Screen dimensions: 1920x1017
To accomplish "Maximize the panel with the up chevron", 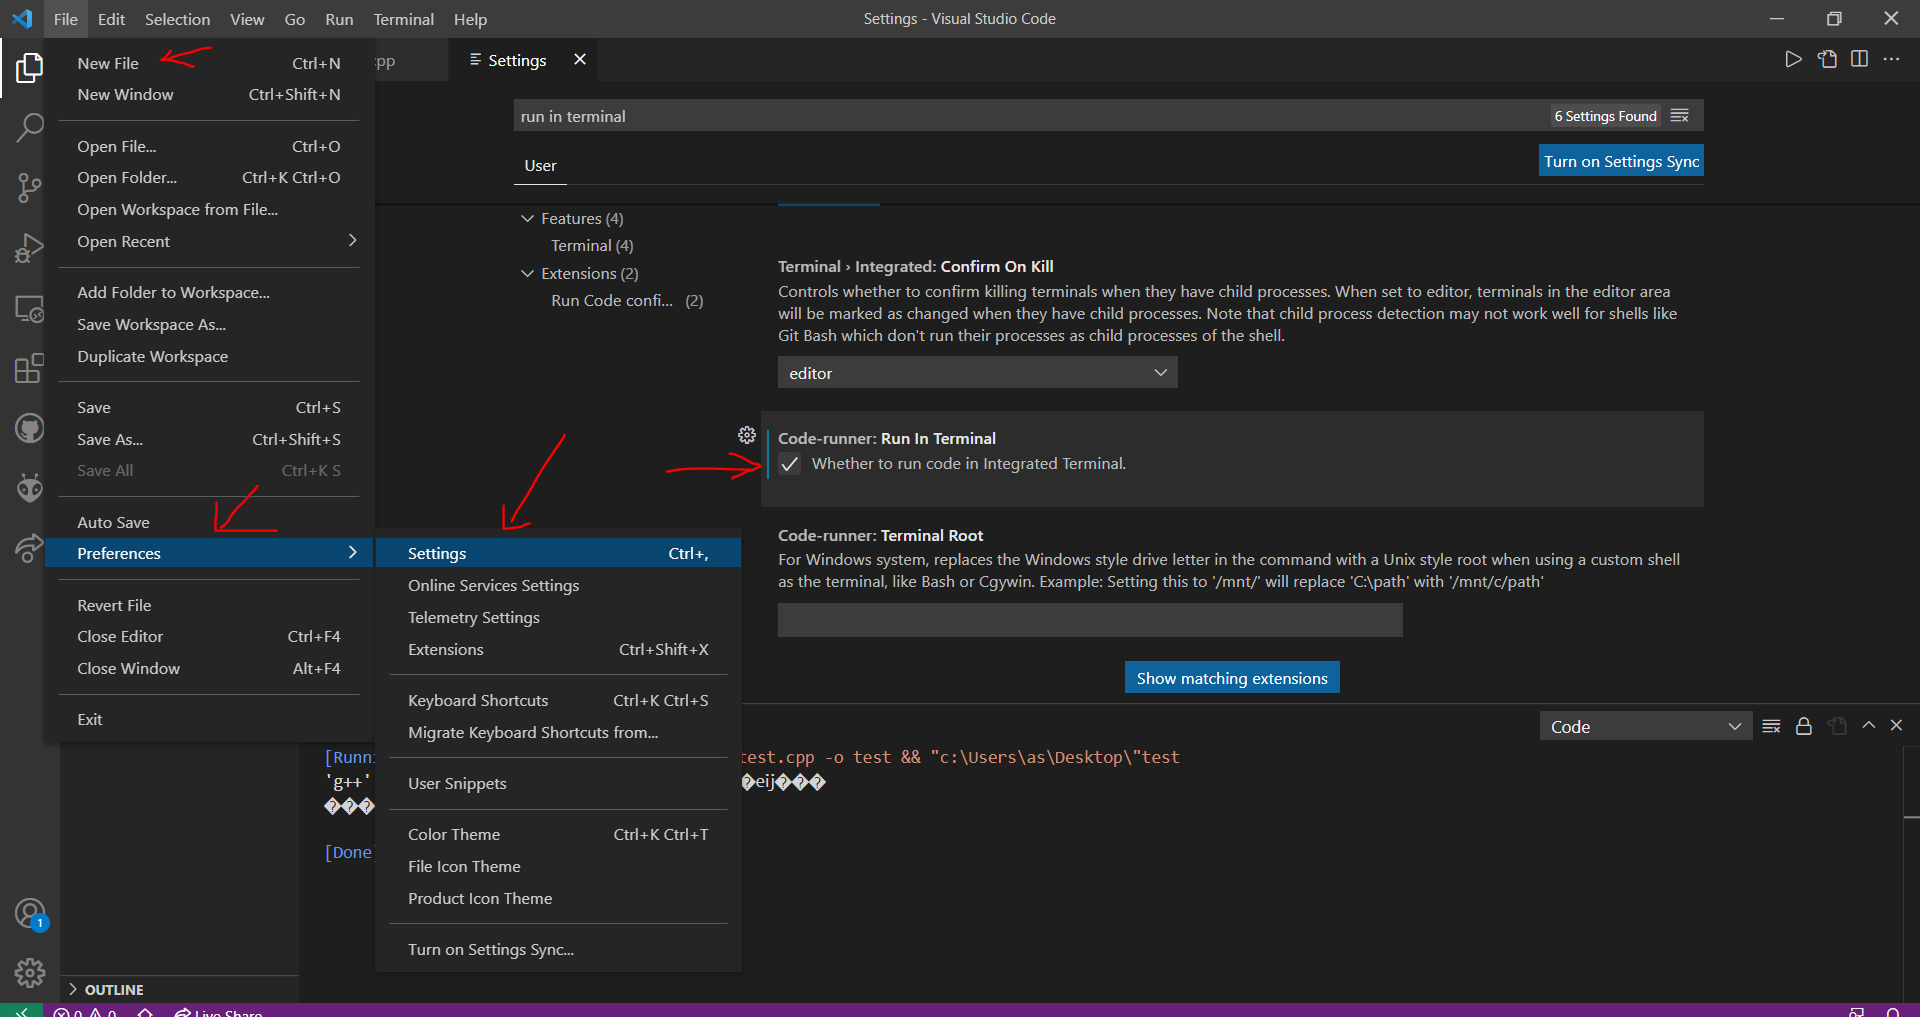I will click(x=1868, y=726).
